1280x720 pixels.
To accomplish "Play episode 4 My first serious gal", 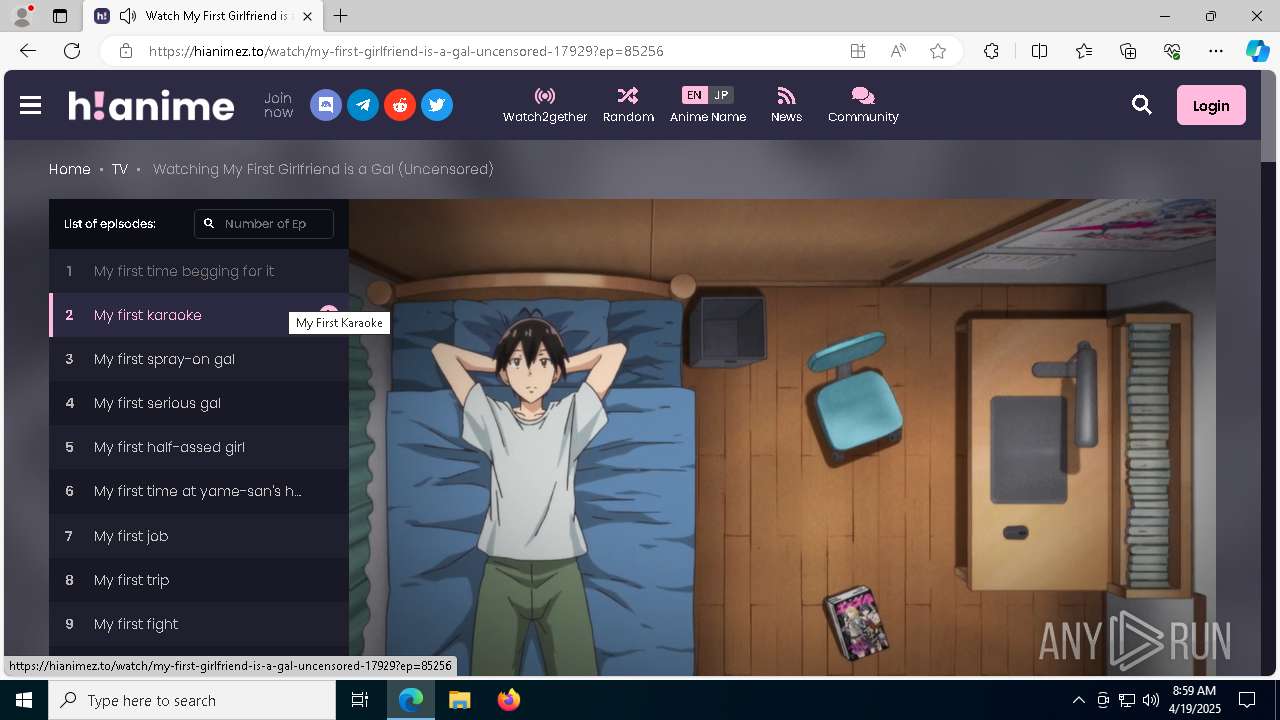I will click(x=199, y=403).
